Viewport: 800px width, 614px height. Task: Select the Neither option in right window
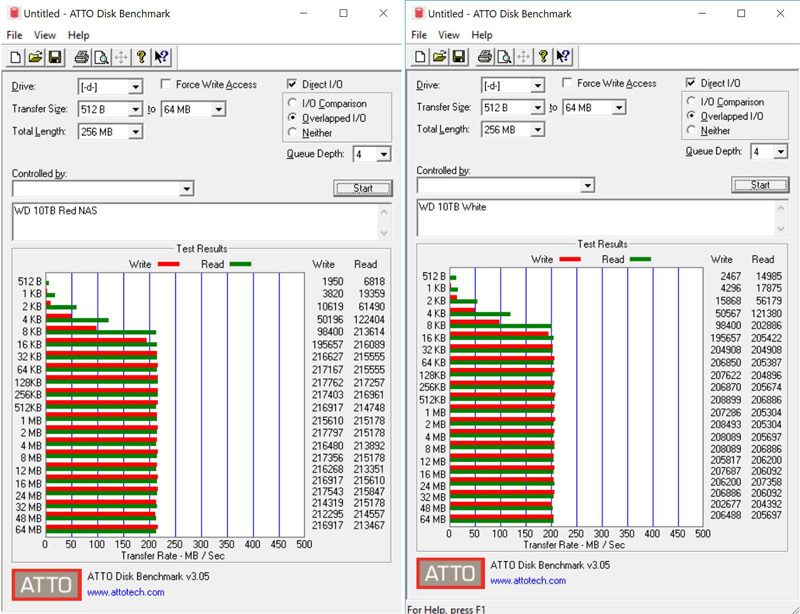coord(692,130)
